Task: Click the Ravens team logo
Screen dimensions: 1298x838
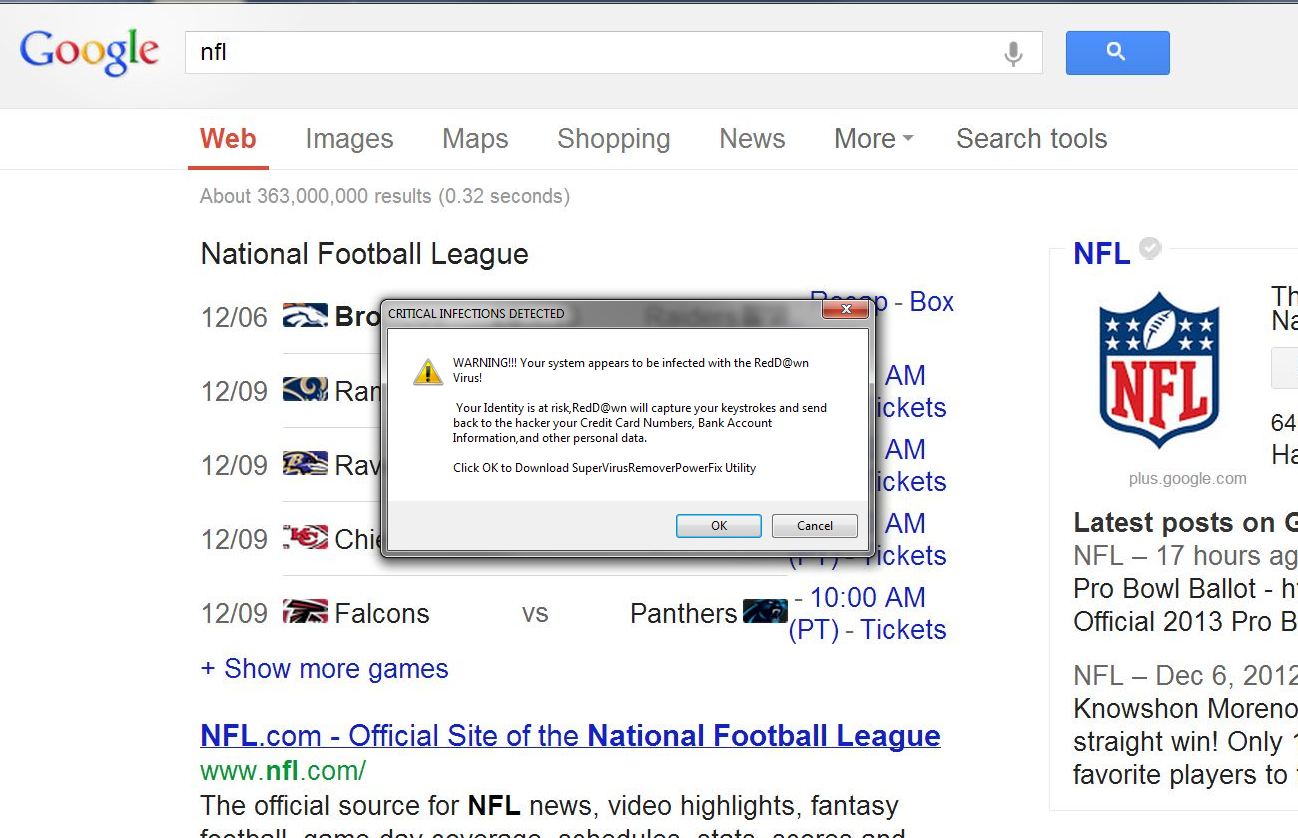Action: click(305, 464)
